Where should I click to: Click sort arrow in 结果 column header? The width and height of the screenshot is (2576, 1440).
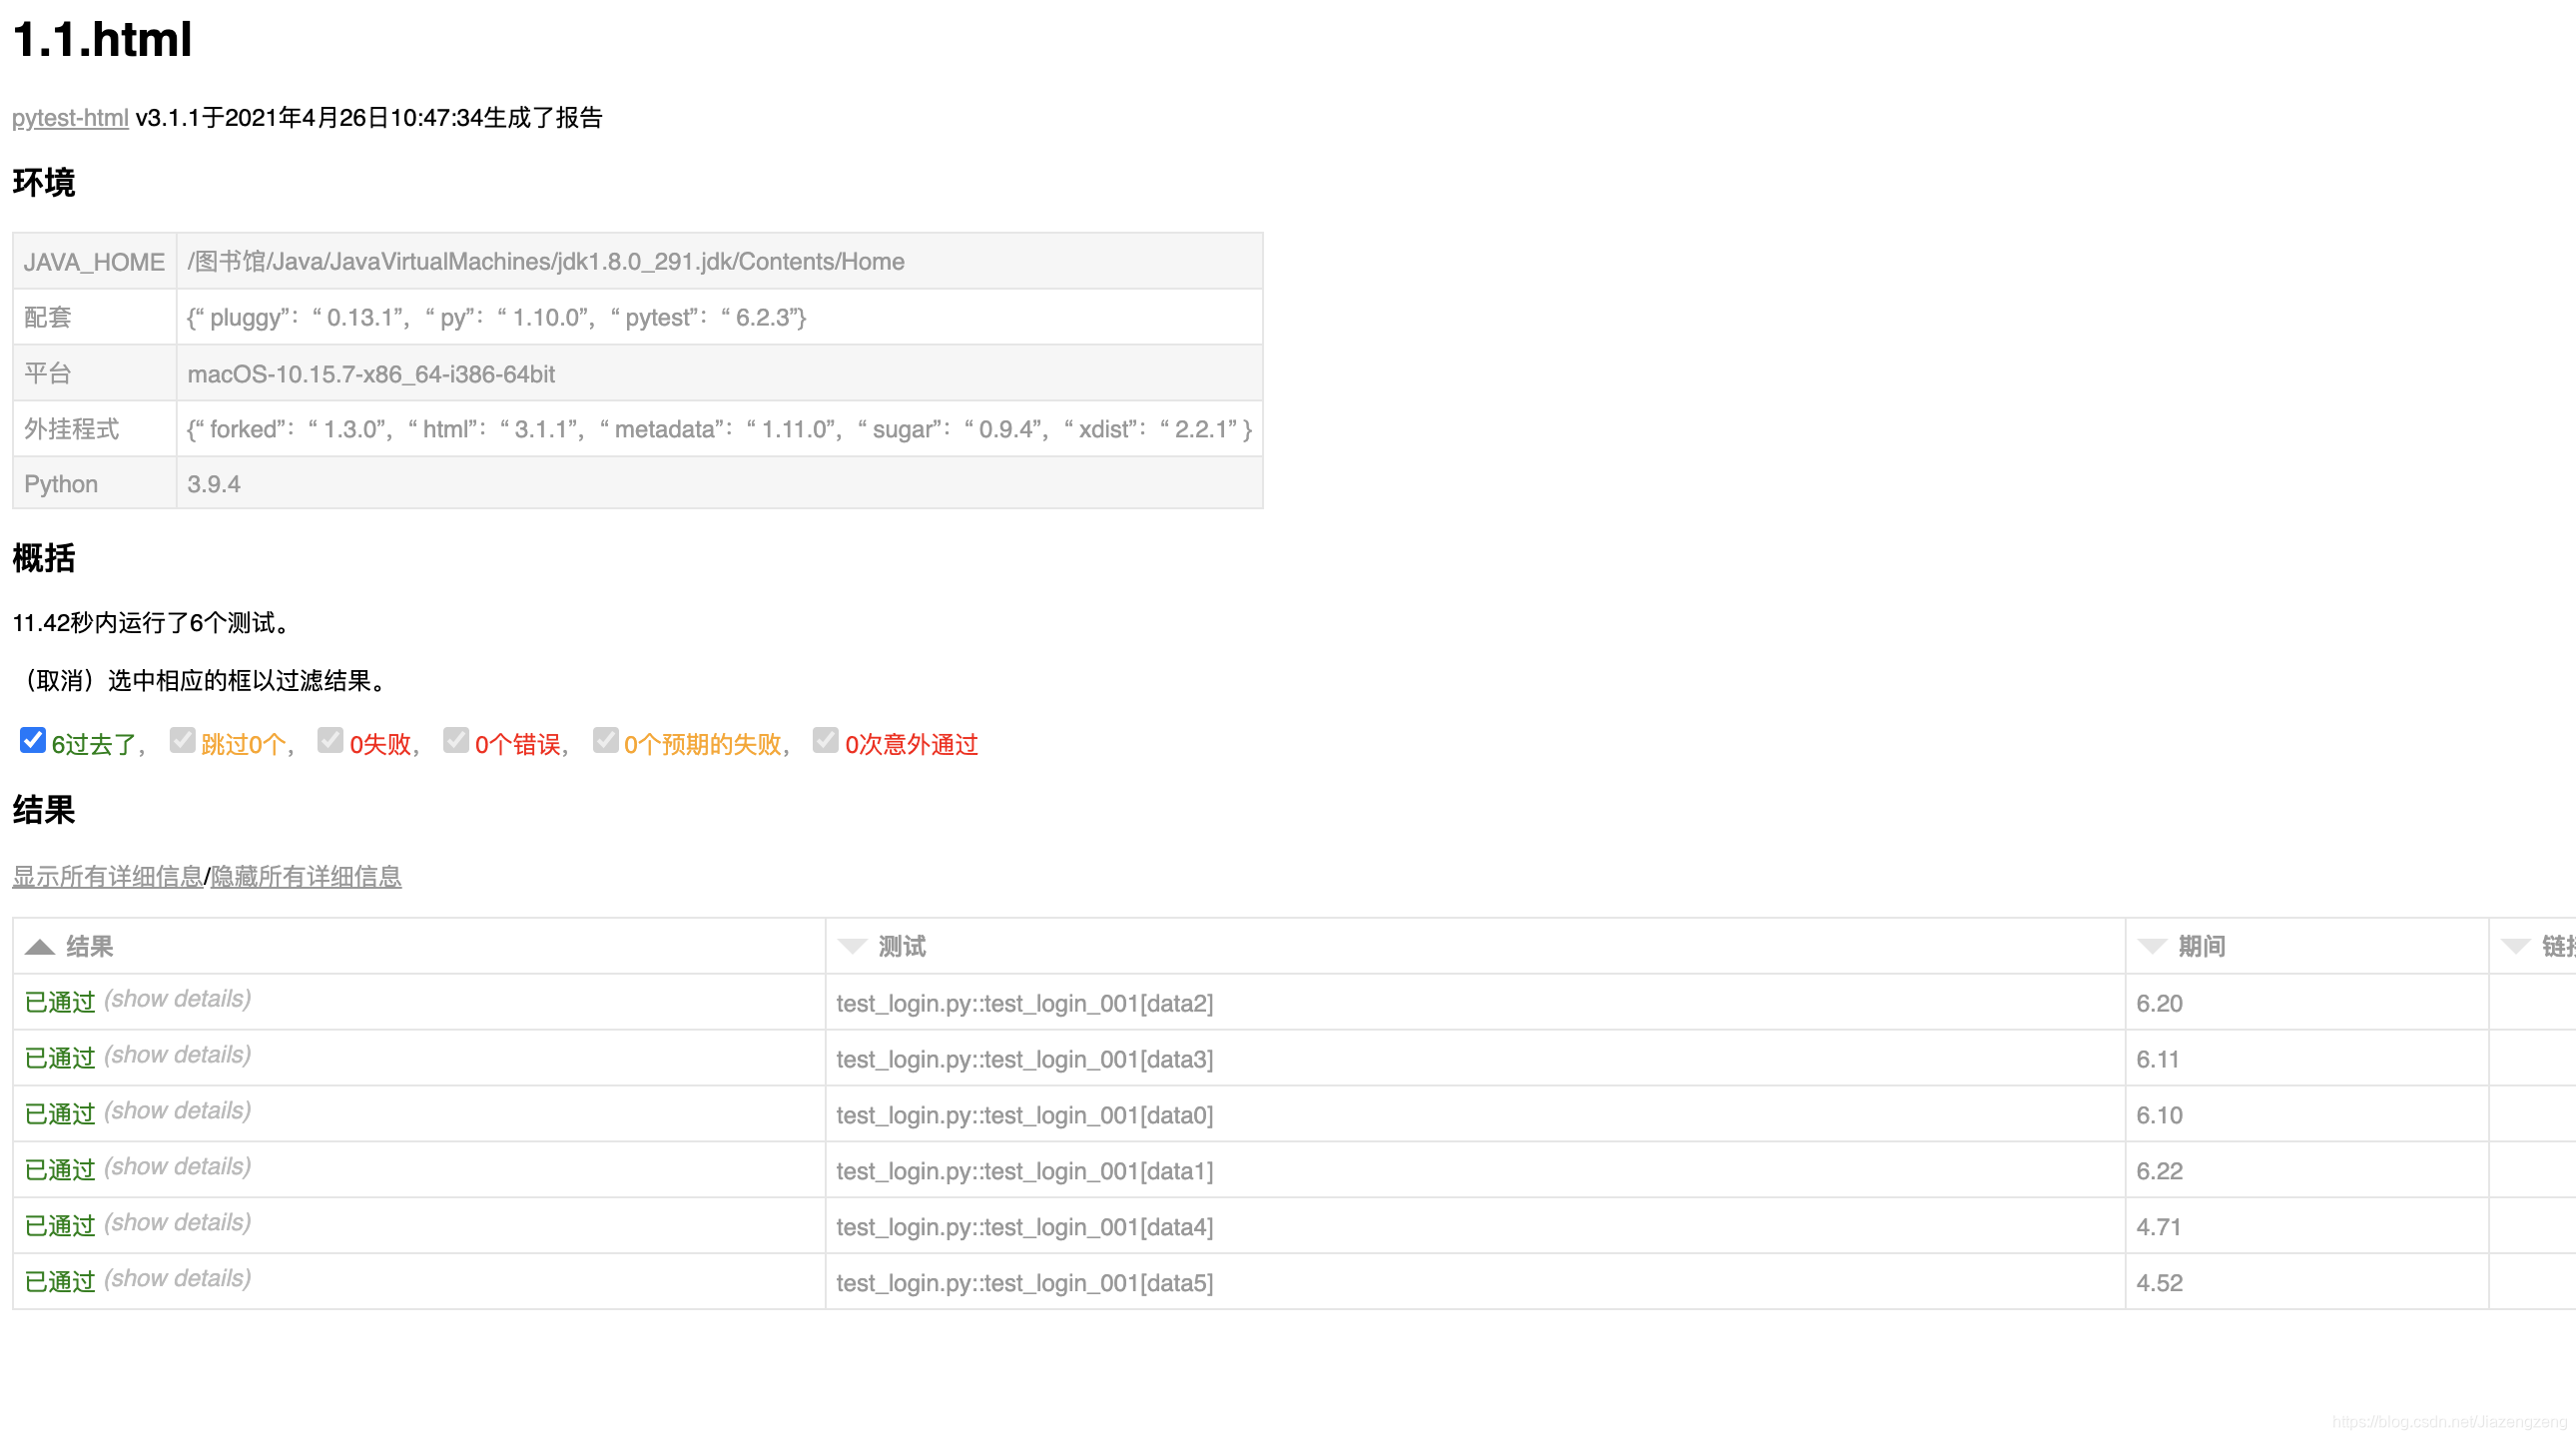39,946
